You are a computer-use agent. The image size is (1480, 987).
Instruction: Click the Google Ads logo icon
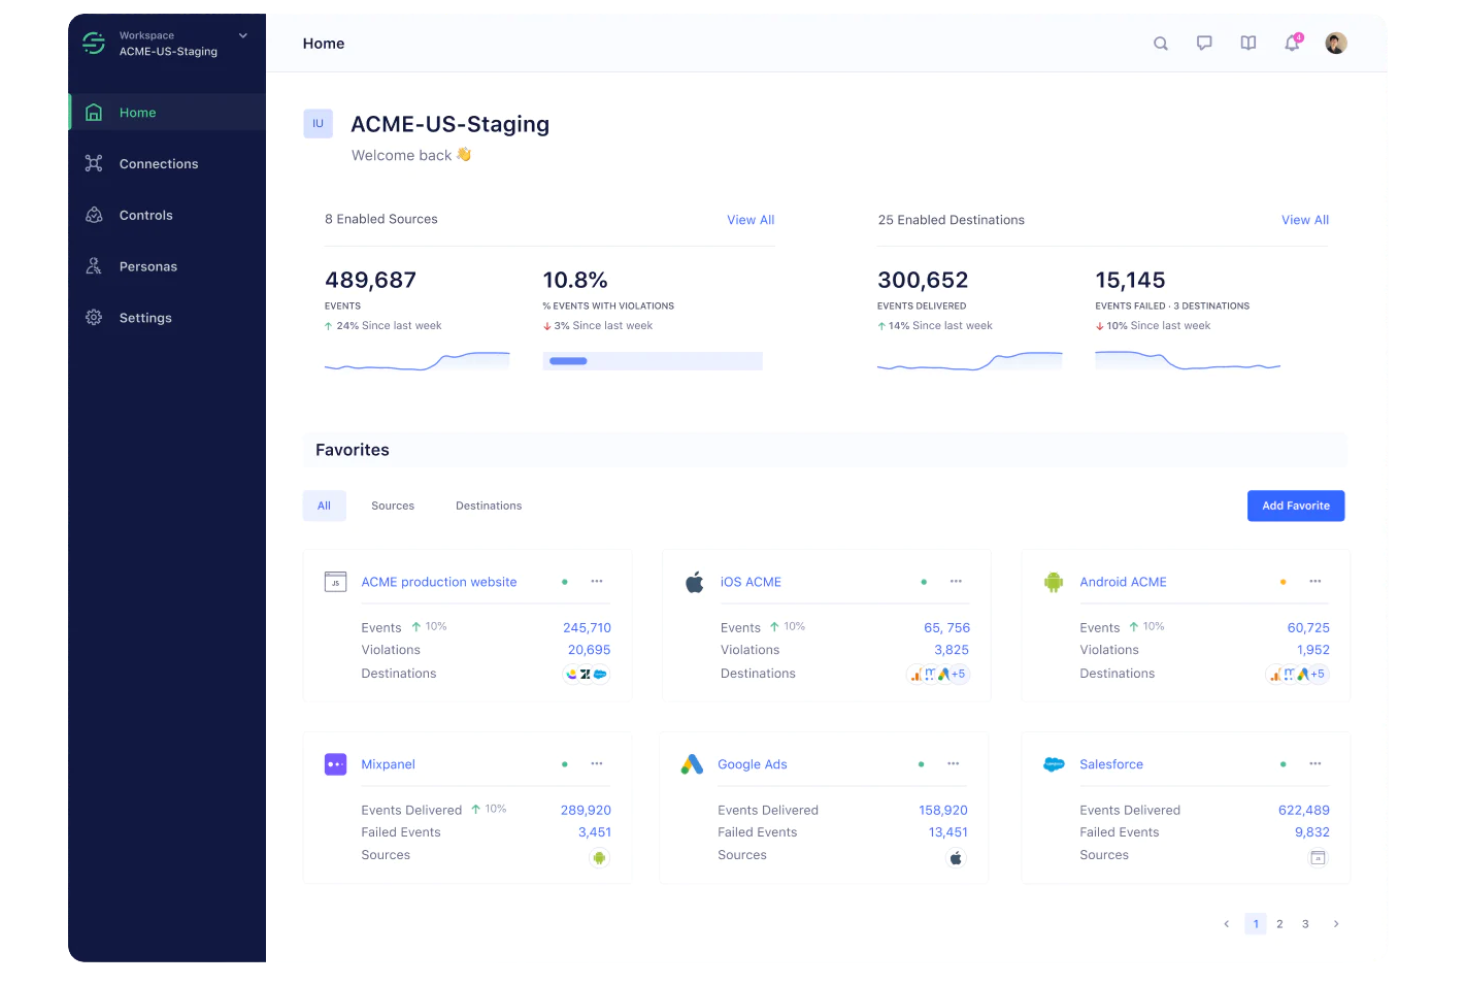[x=692, y=765]
